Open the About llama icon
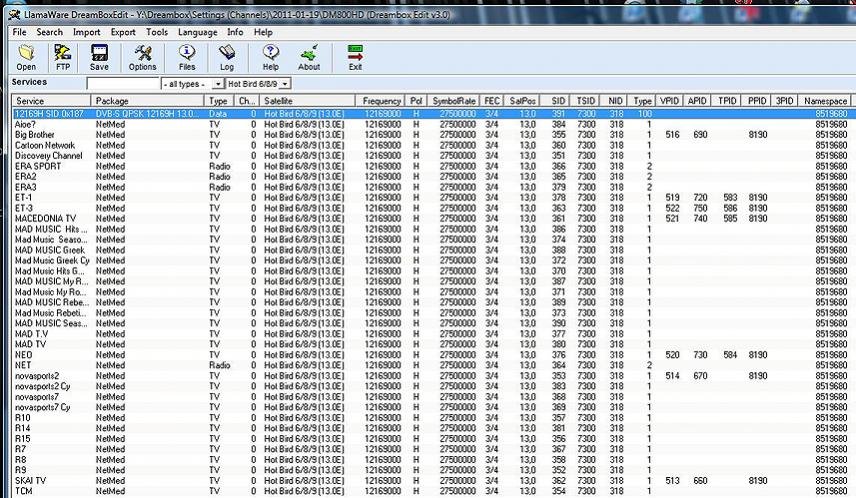The width and height of the screenshot is (856, 498). point(309,56)
